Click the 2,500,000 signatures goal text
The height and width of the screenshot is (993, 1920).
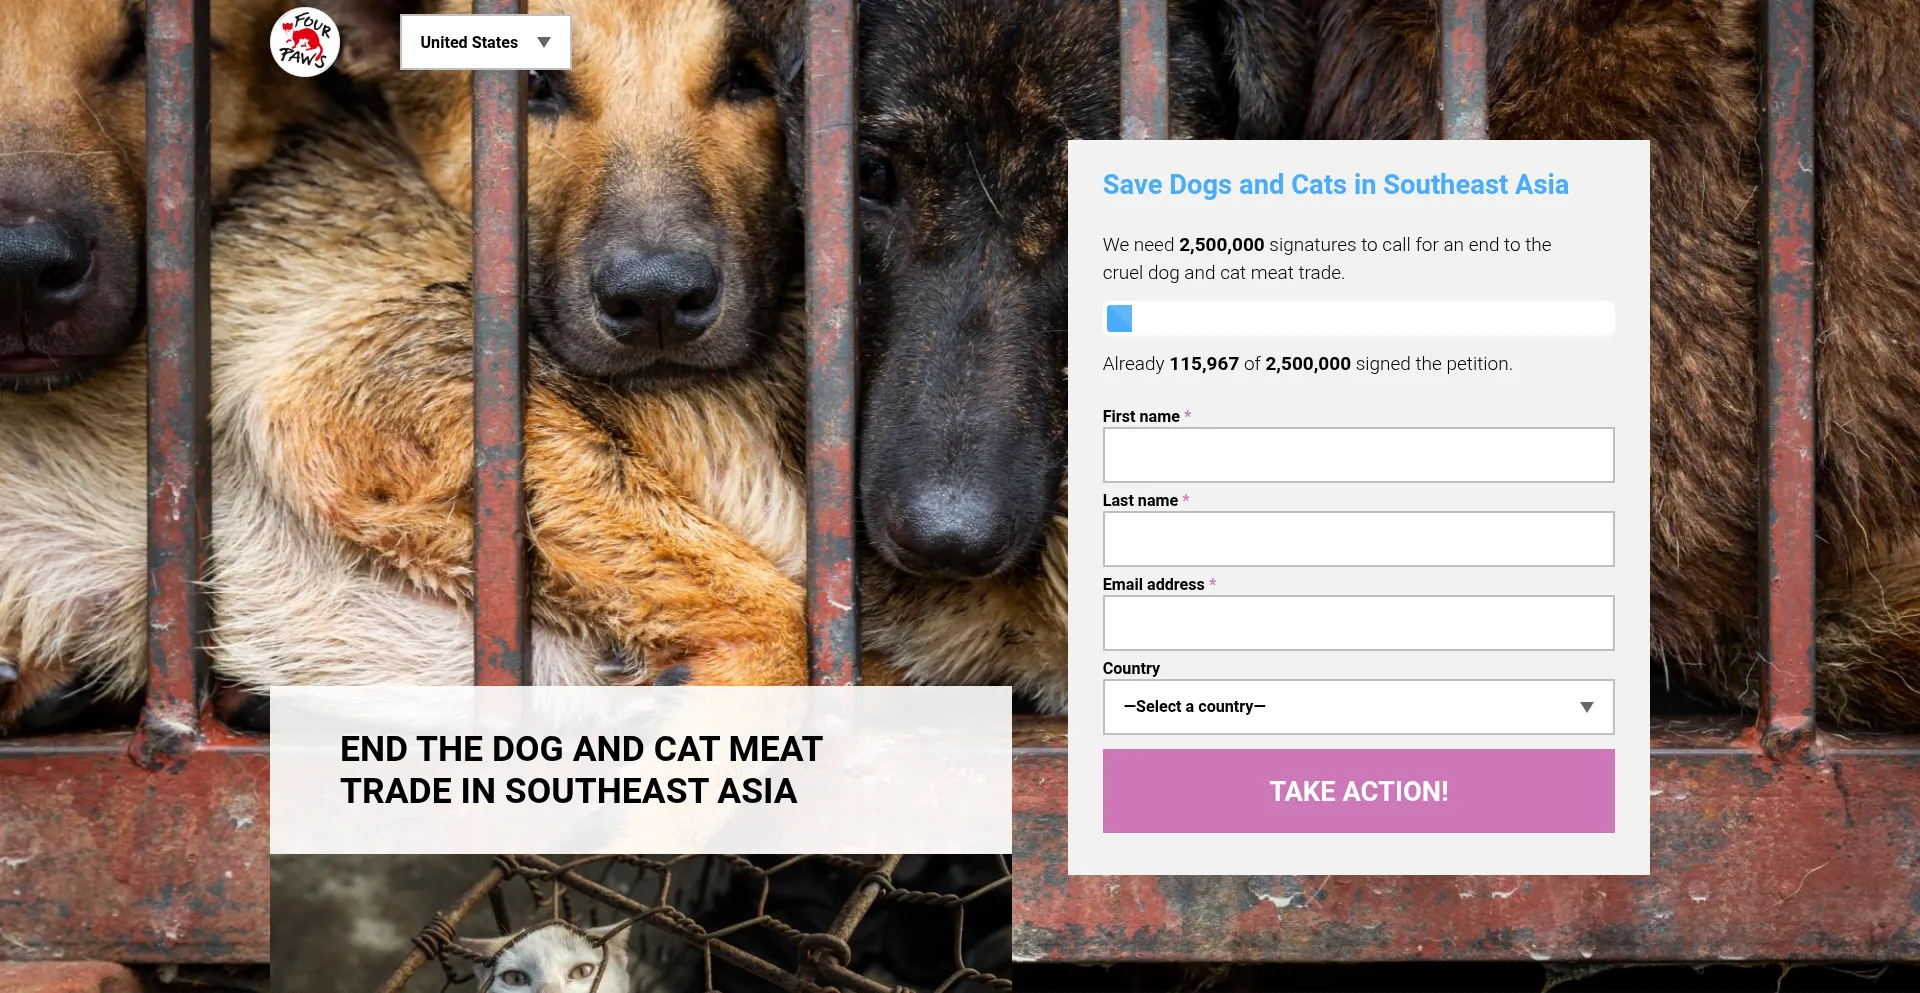point(1221,245)
